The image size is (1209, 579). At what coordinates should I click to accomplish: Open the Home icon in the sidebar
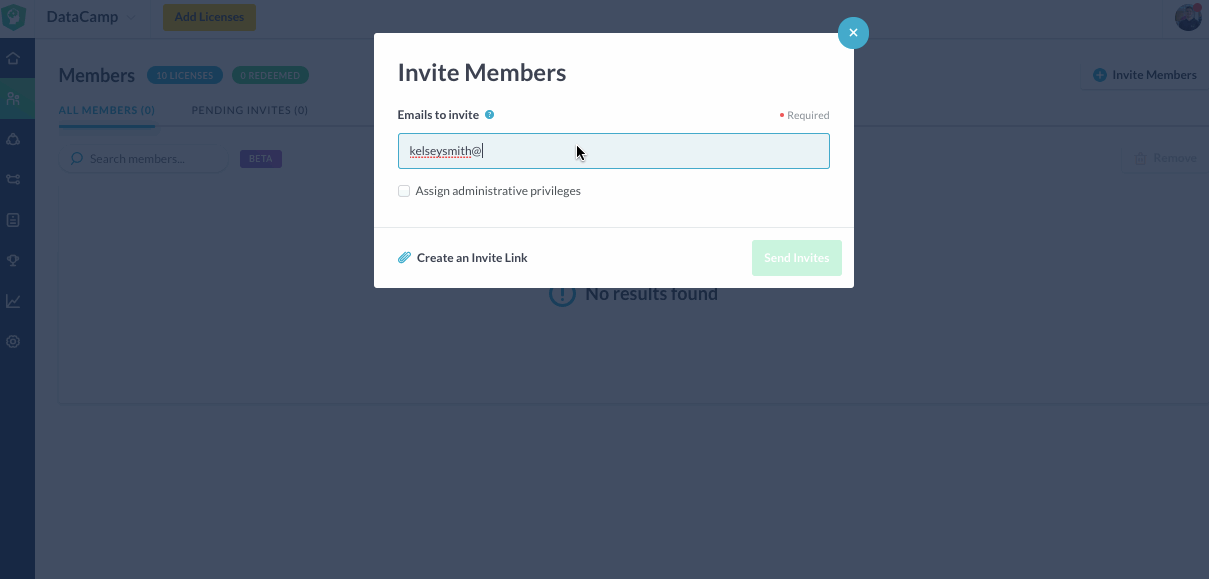click(x=13, y=58)
